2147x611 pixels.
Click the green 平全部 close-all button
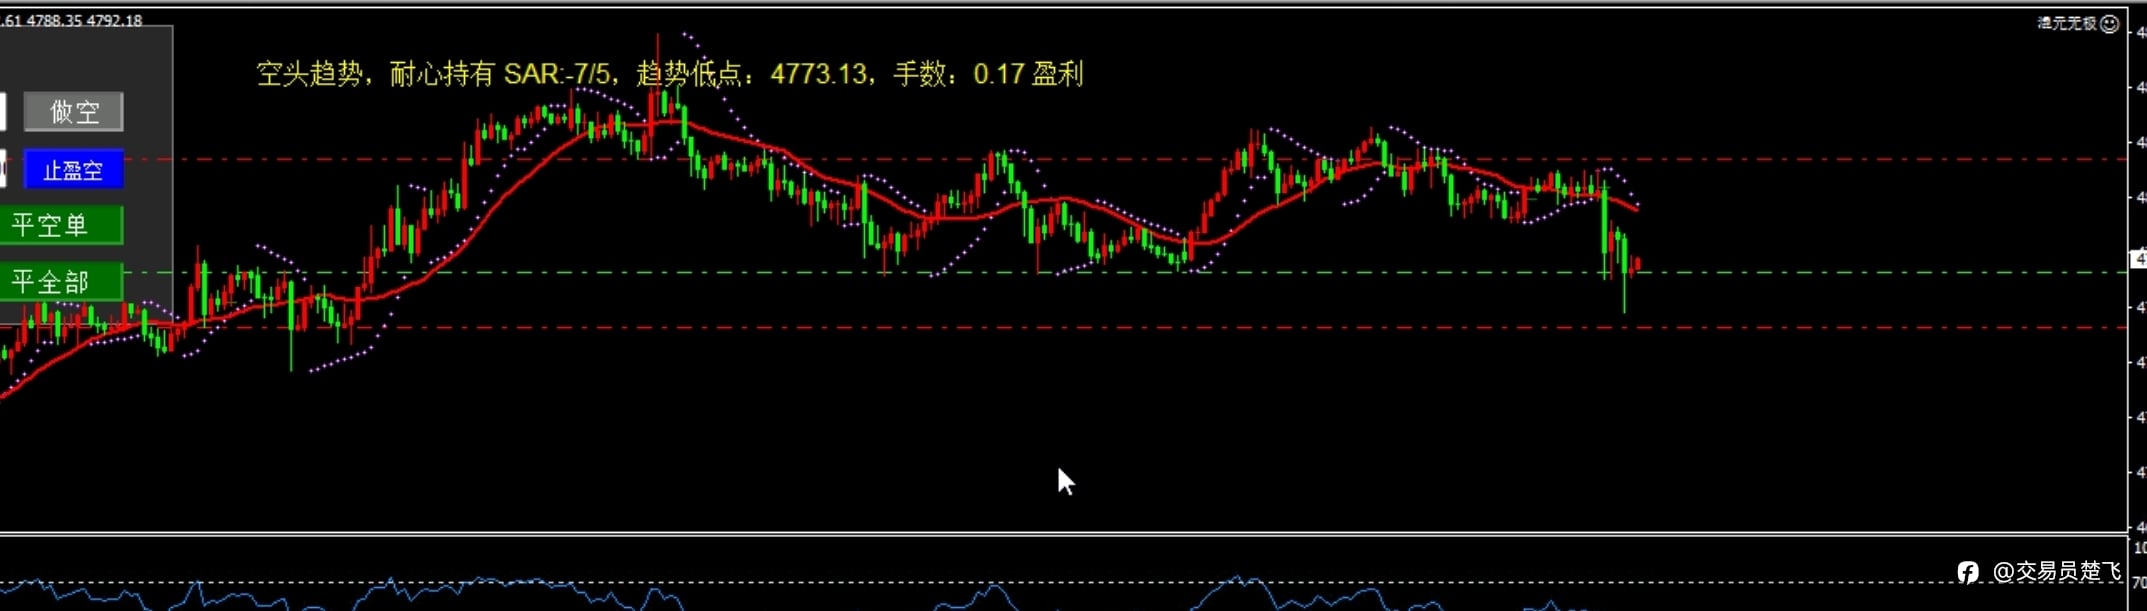61,282
